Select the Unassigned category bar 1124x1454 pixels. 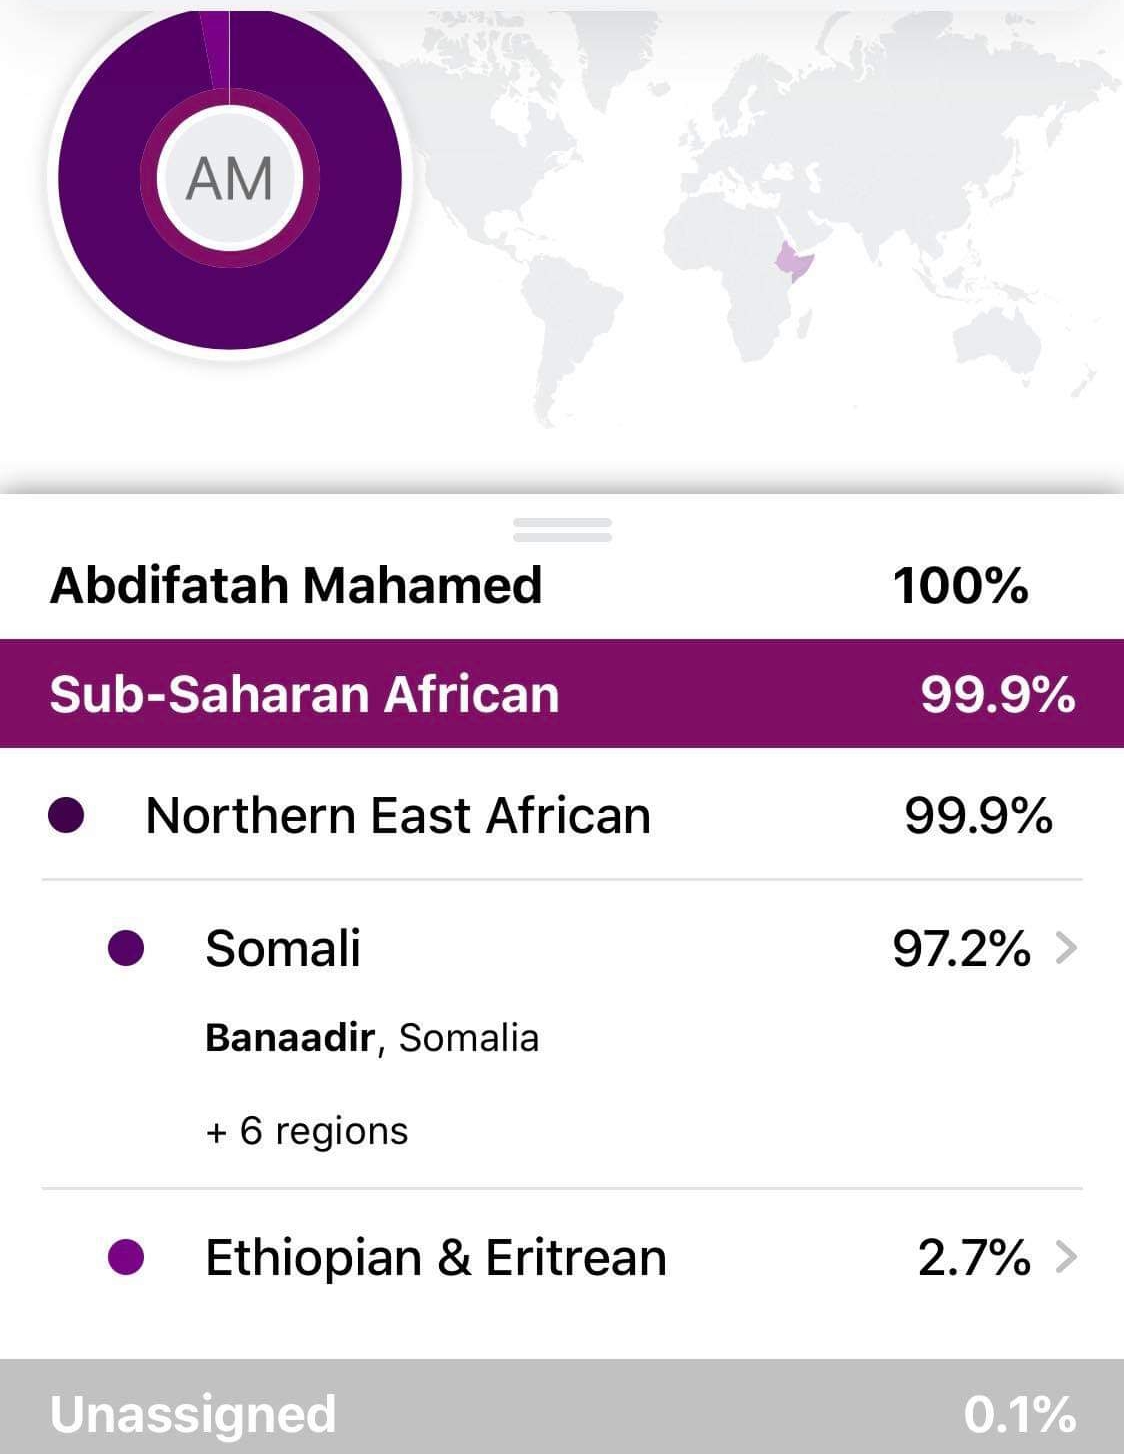pos(562,1407)
